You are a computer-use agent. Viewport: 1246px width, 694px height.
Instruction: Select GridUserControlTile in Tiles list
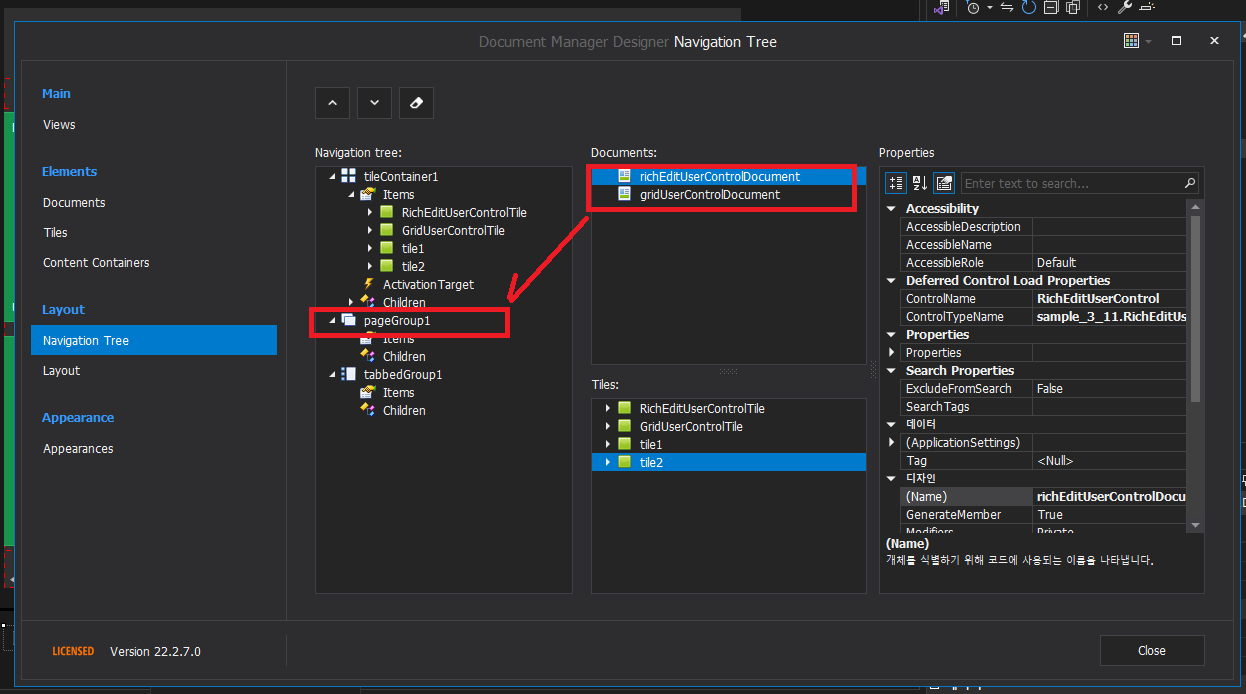pyautogui.click(x=691, y=426)
